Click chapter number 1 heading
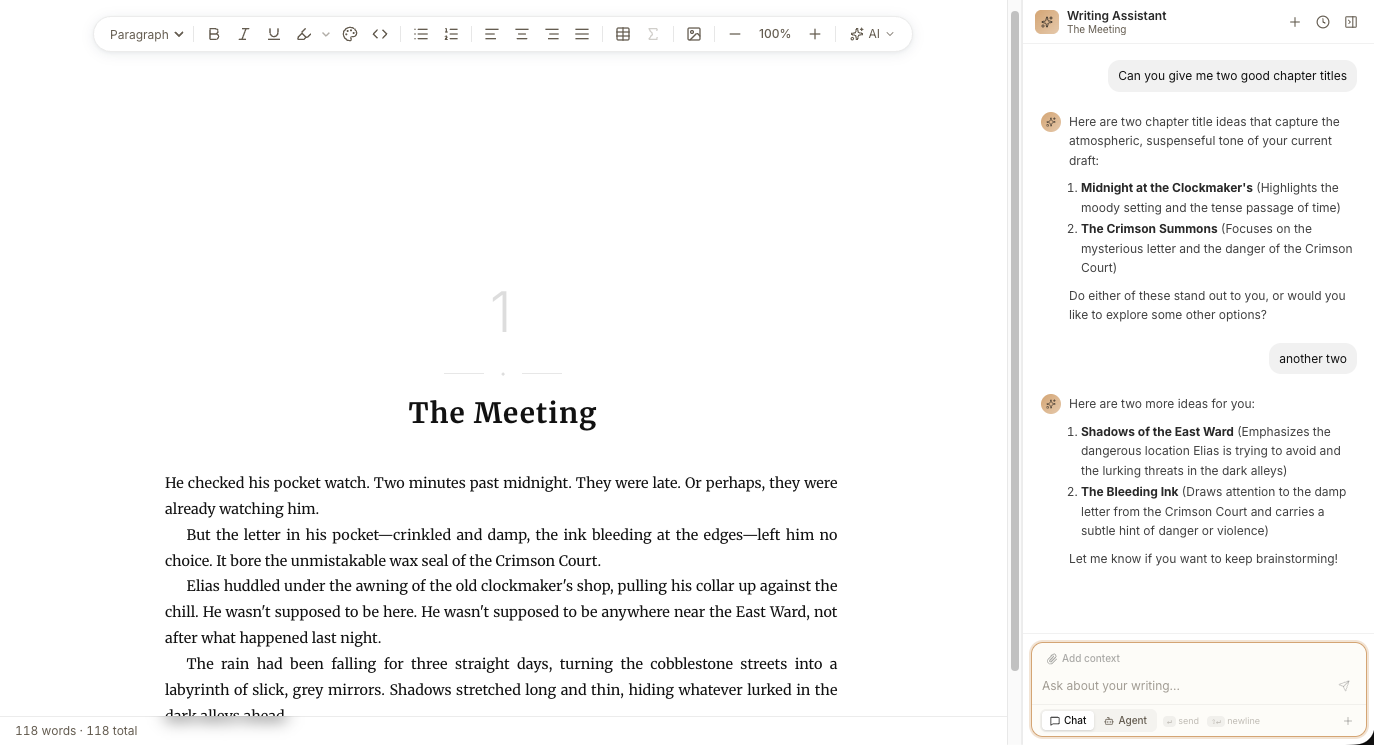The height and width of the screenshot is (745, 1374). pos(502,312)
